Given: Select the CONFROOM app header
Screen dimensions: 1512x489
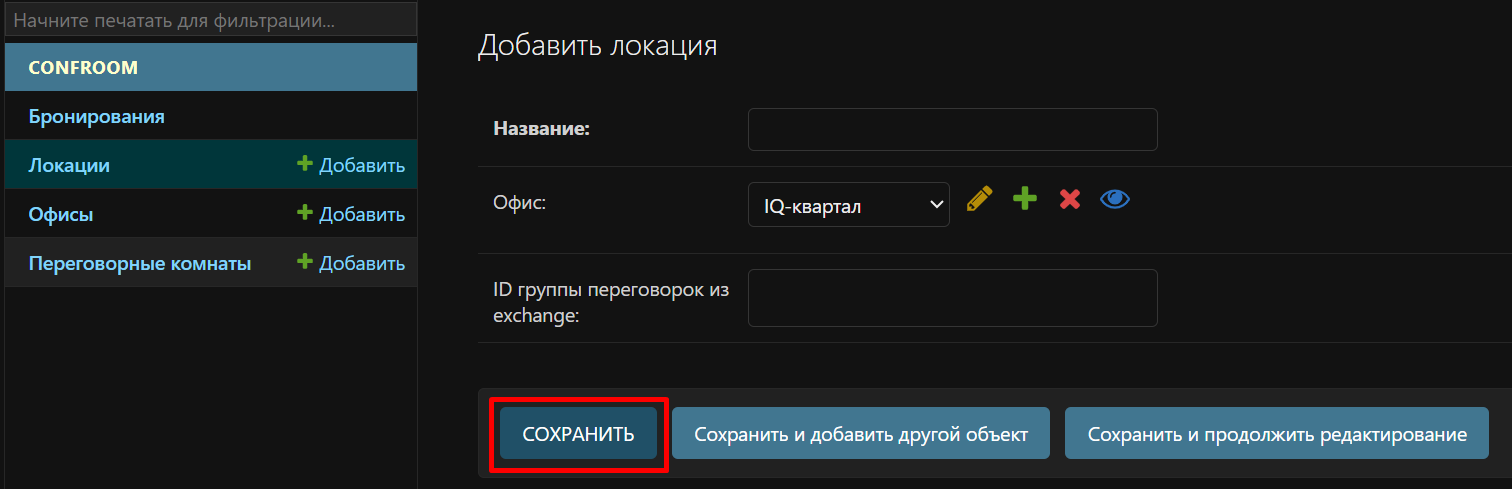Looking at the screenshot, I should point(83,68).
